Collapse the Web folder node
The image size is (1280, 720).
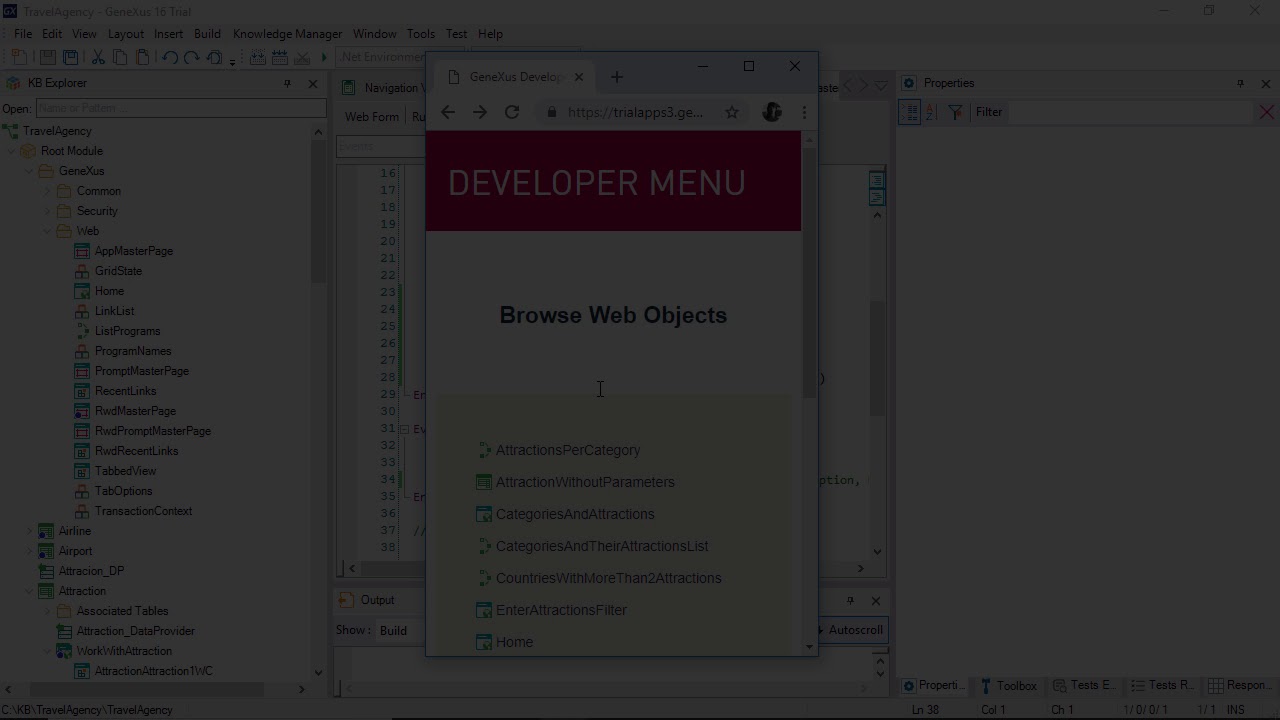coord(47,231)
